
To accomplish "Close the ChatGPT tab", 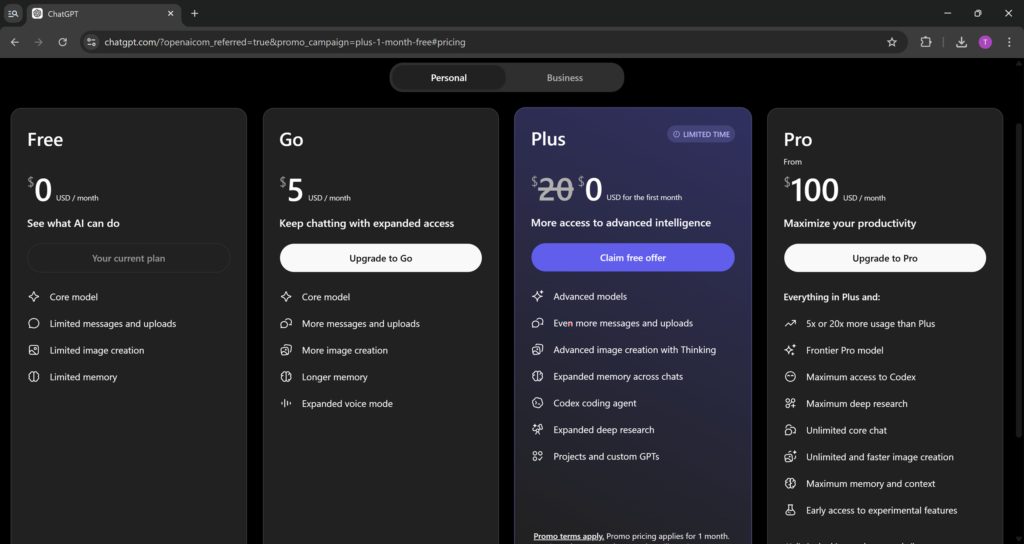I will (170, 13).
